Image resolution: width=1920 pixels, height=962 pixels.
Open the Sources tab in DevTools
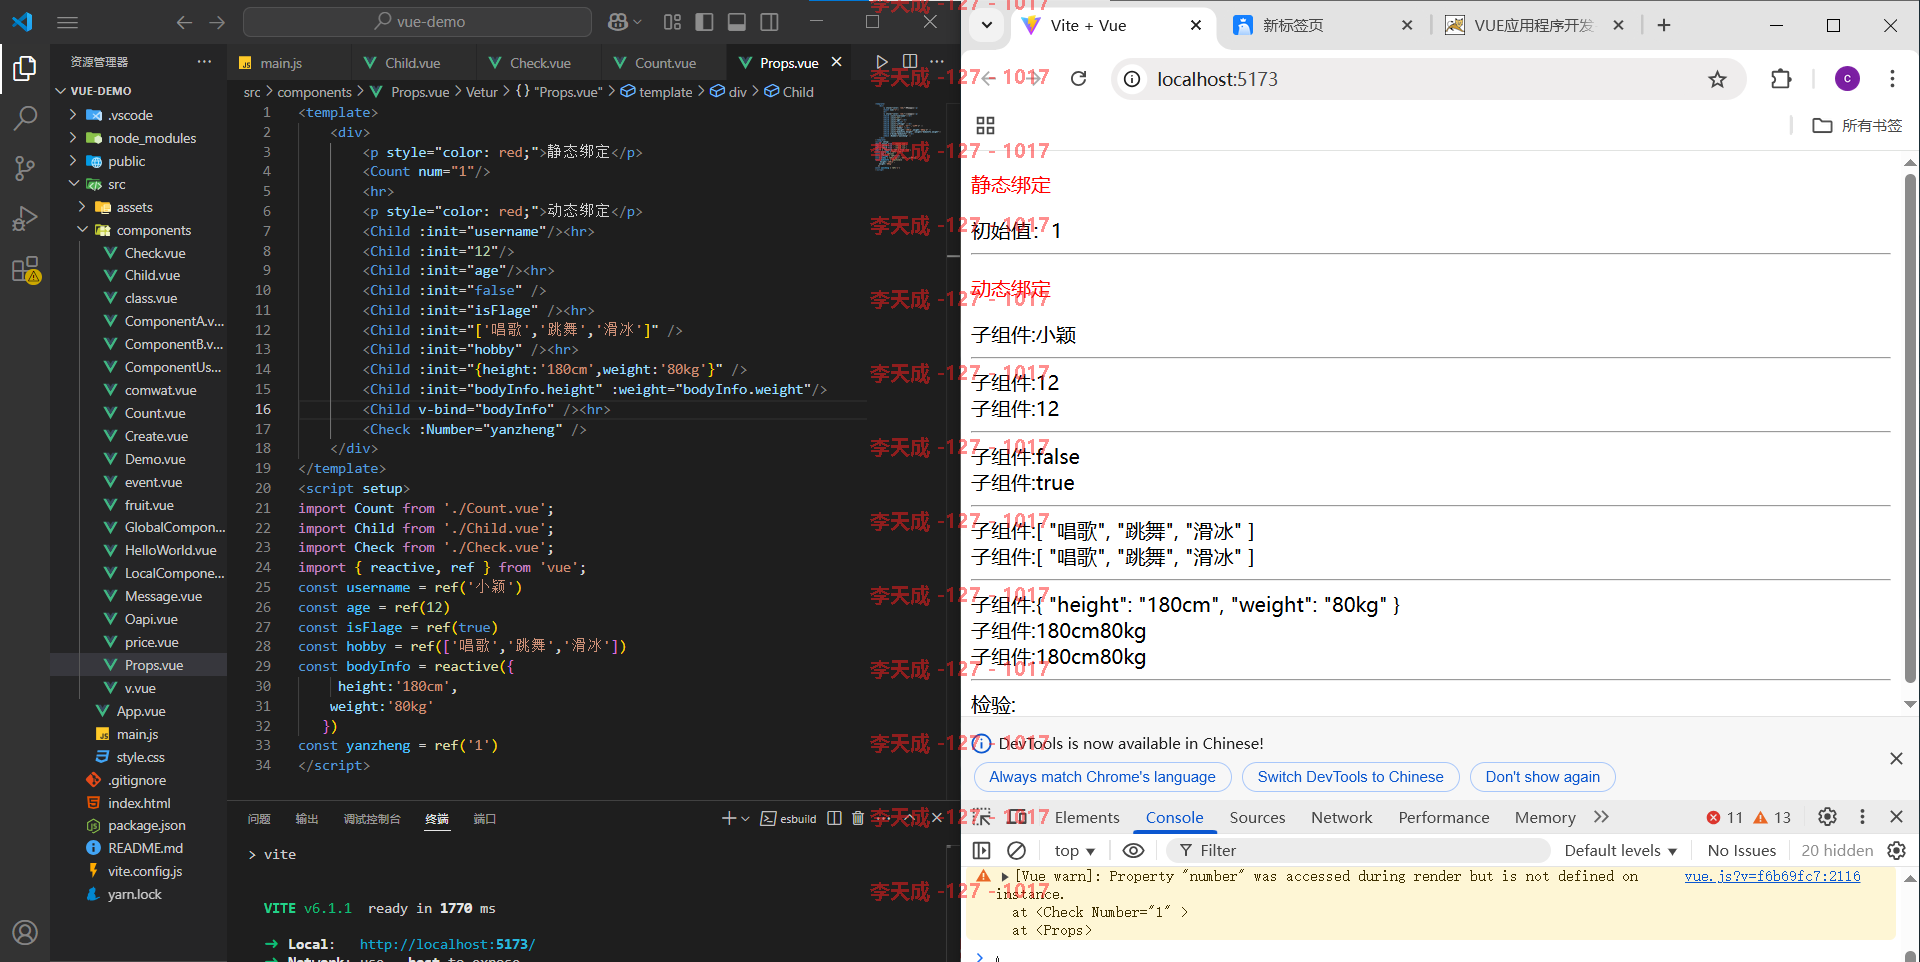point(1257,817)
